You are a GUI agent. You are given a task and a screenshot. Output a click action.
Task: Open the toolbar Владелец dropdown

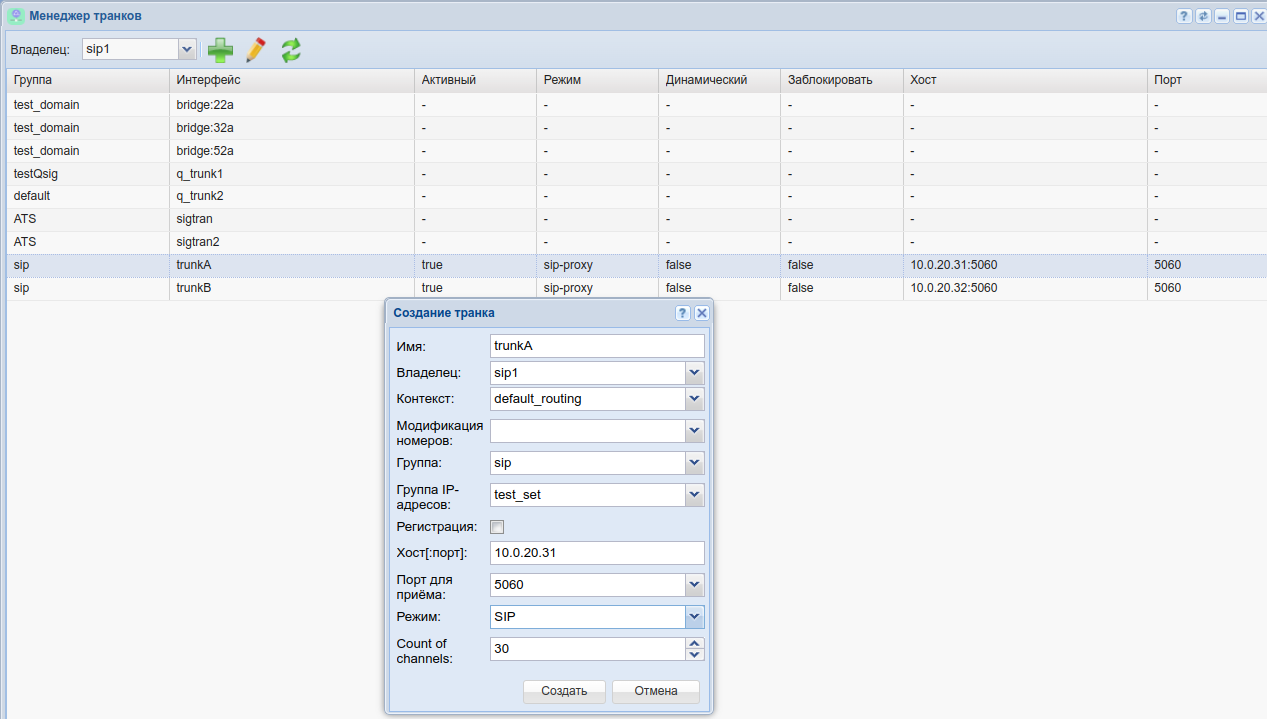click(186, 49)
